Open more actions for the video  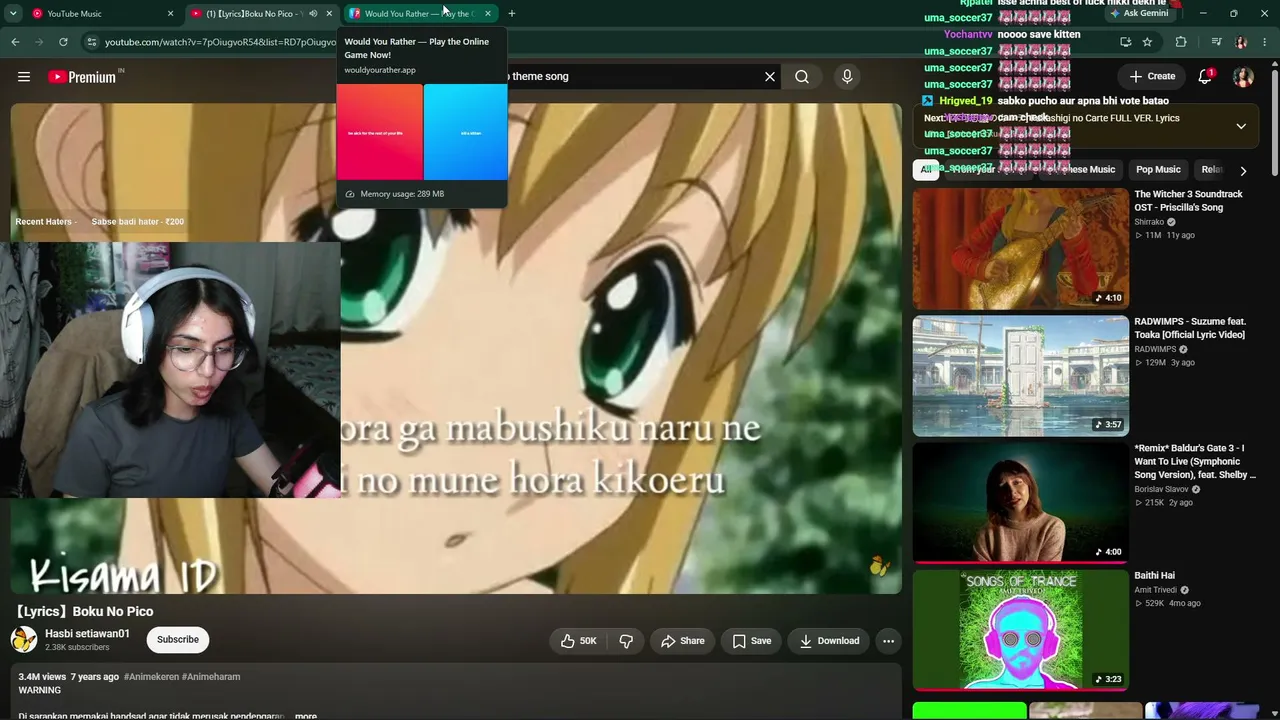pyautogui.click(x=888, y=641)
